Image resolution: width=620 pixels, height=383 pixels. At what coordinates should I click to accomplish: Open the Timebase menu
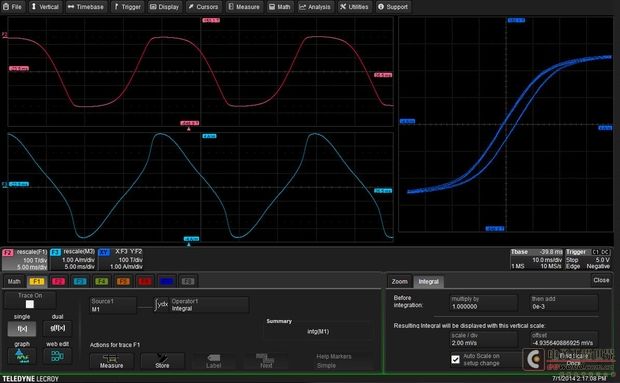coord(85,7)
